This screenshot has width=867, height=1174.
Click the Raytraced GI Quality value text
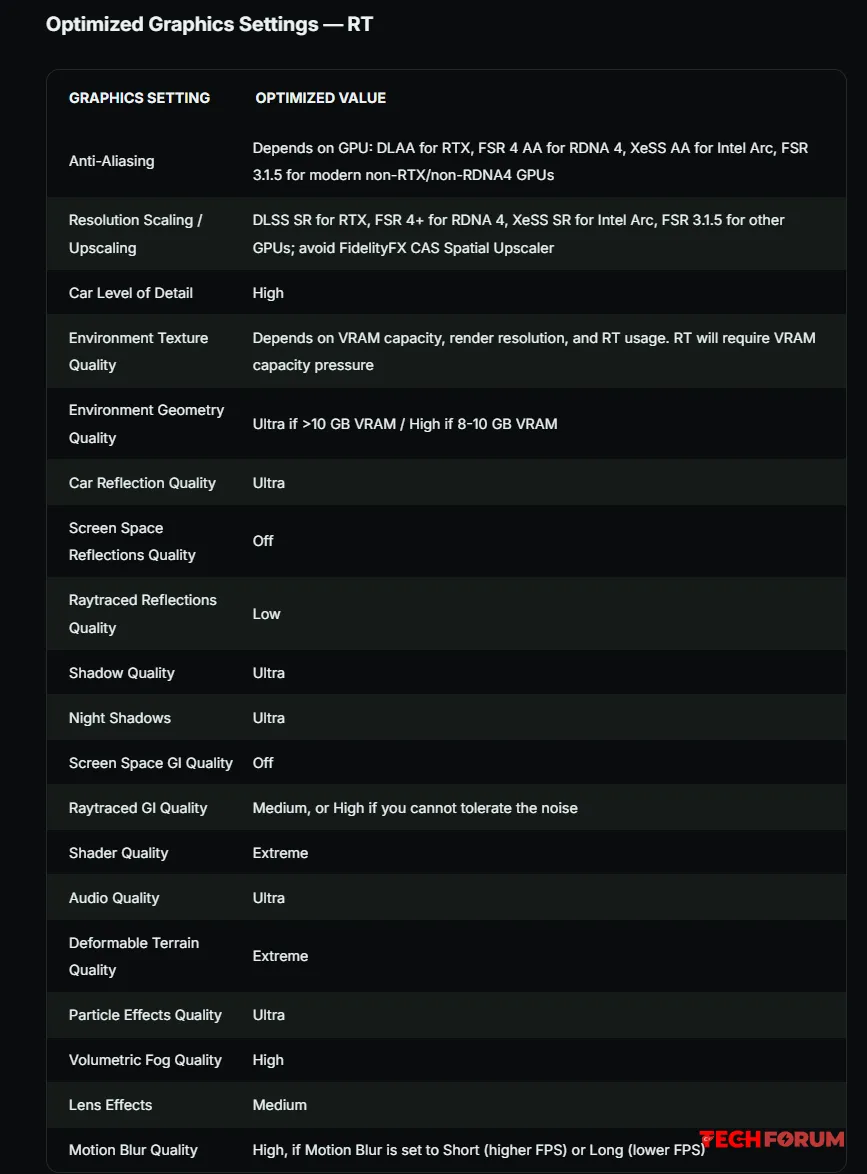click(x=415, y=808)
